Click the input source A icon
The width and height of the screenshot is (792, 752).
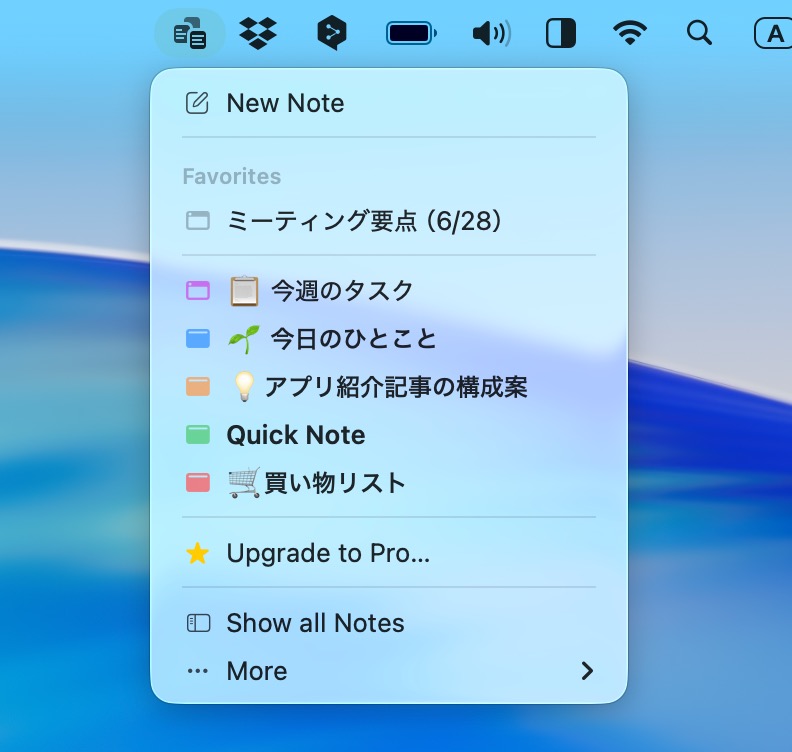tap(773, 34)
